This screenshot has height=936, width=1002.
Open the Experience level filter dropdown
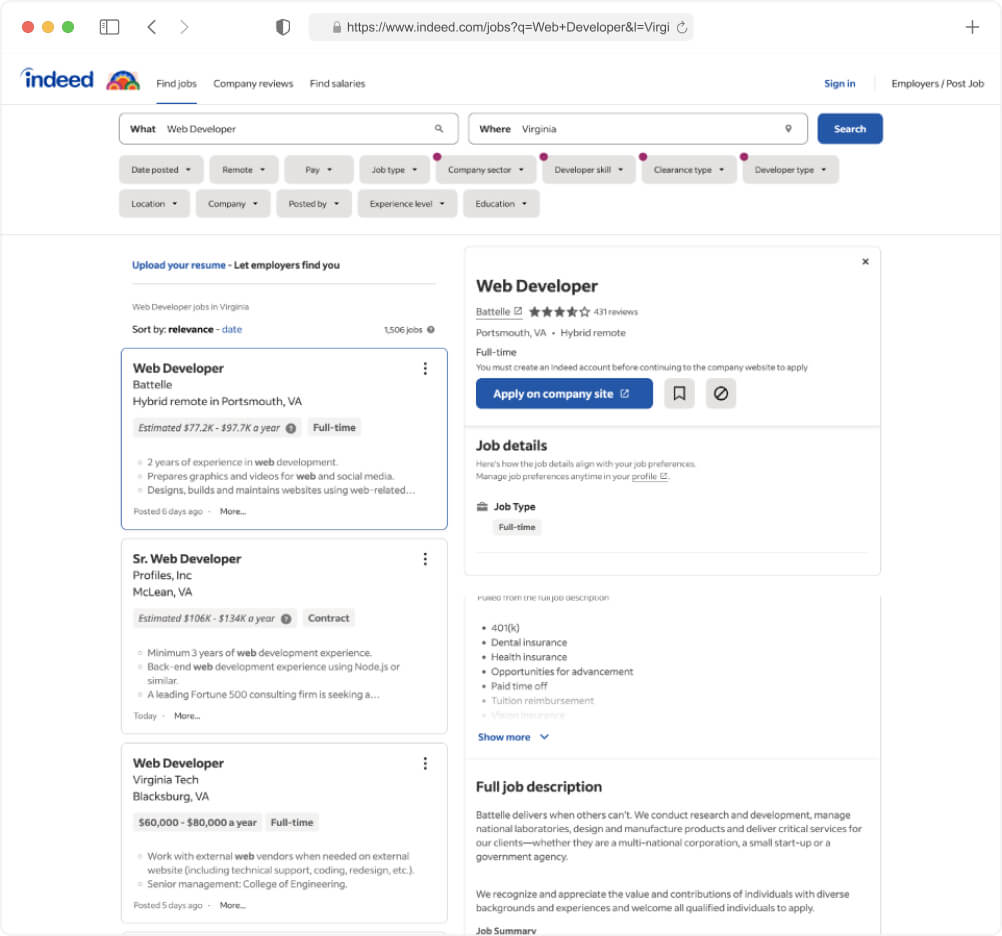point(407,203)
